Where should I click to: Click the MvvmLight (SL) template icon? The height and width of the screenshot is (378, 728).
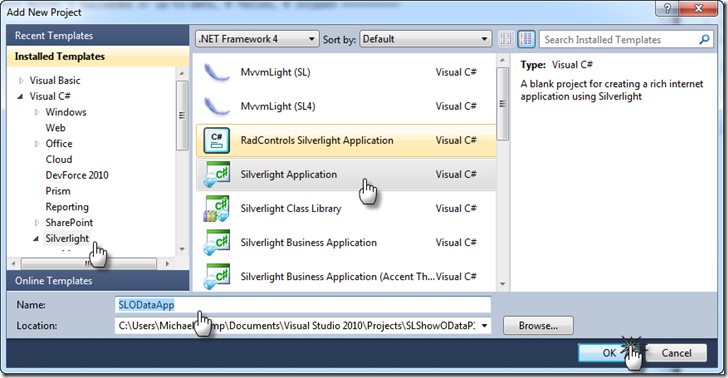(x=217, y=72)
